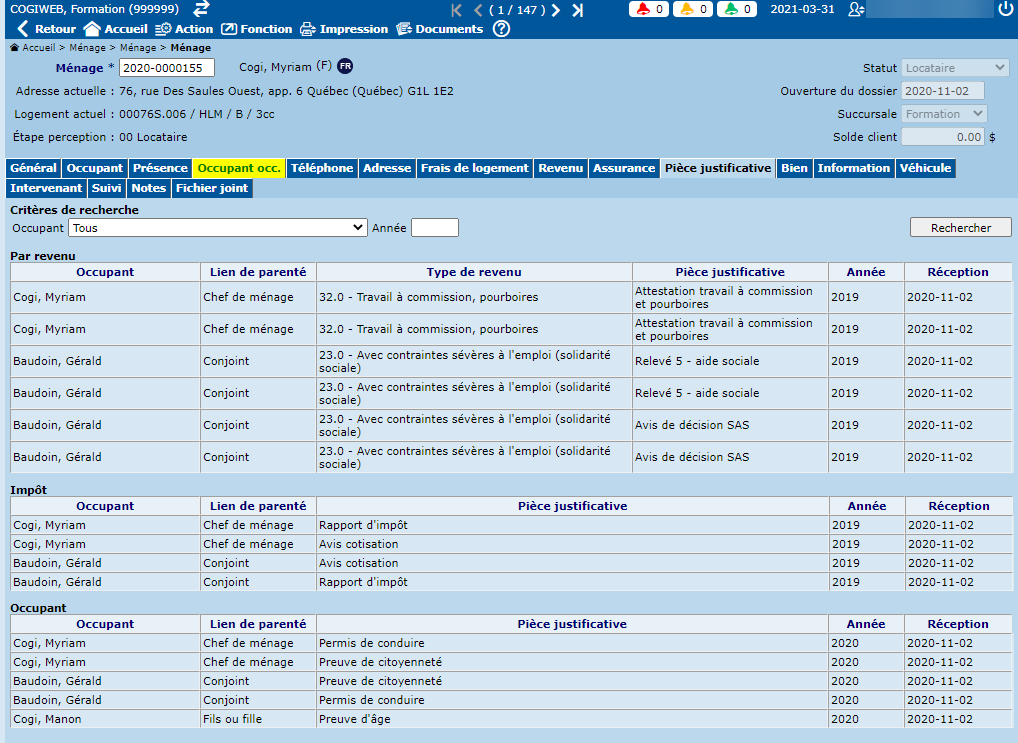Open the help question mark icon
Screen dimensions: 1018x743
tap(501, 29)
